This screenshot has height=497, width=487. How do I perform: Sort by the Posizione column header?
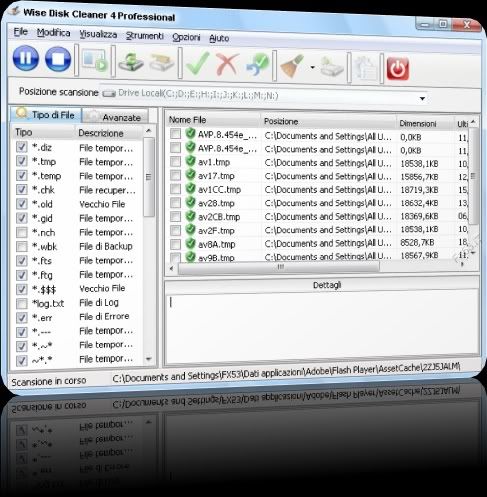[328, 122]
